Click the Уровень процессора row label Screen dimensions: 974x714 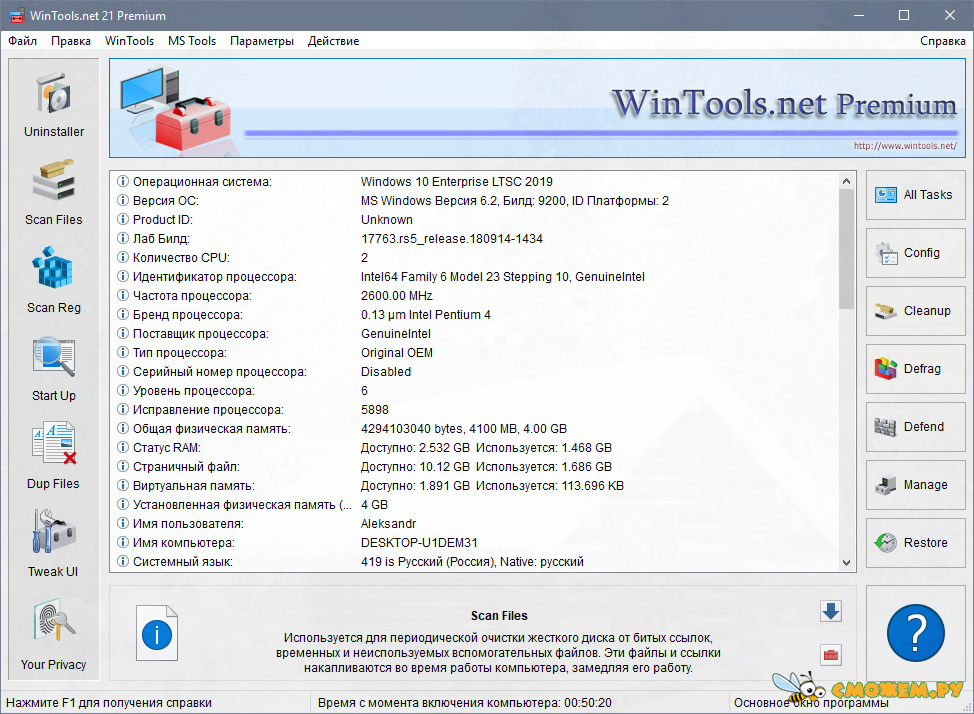coord(194,391)
